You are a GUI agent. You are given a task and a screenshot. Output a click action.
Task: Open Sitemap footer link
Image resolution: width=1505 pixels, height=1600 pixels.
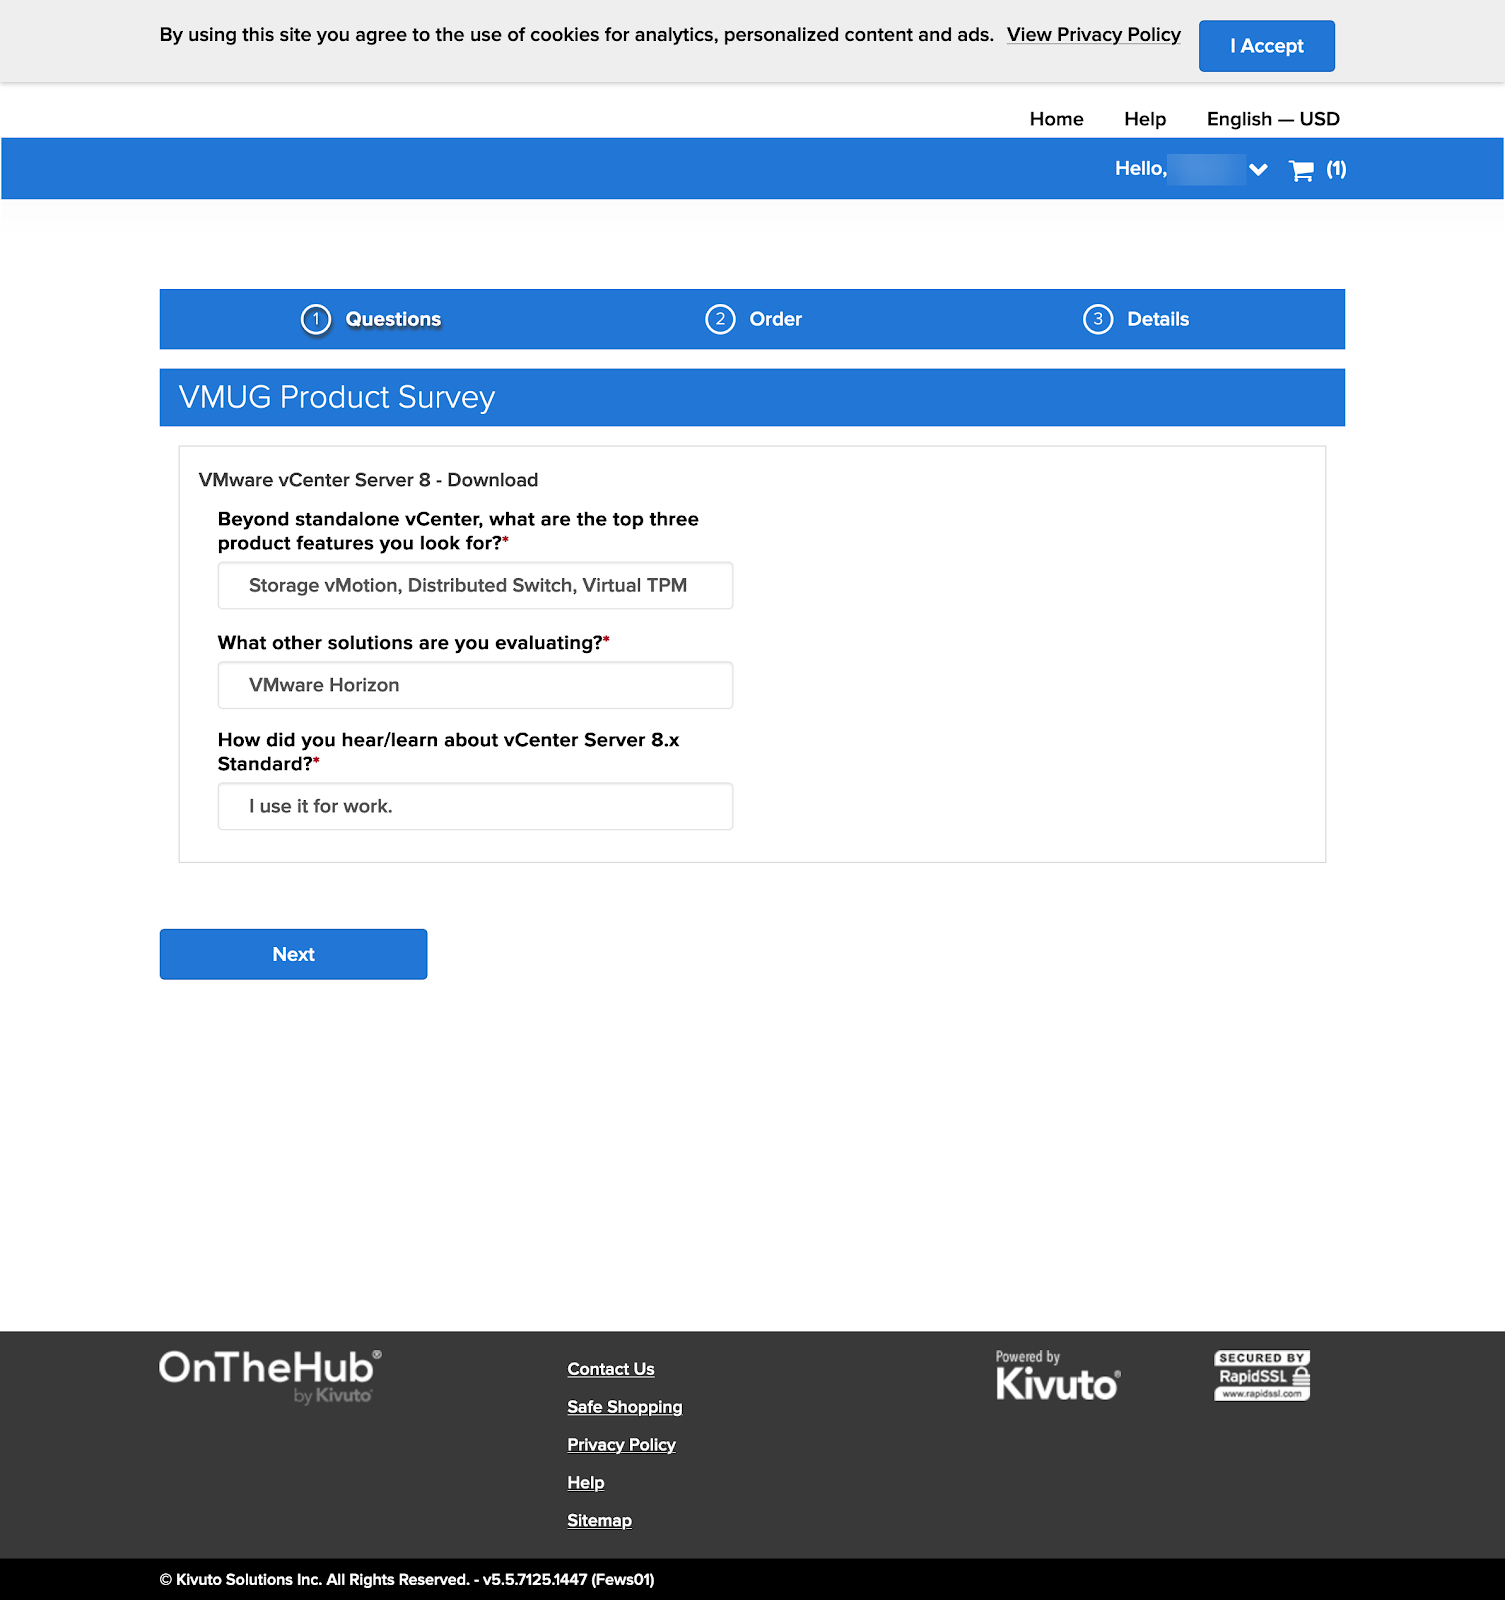[x=599, y=1521]
